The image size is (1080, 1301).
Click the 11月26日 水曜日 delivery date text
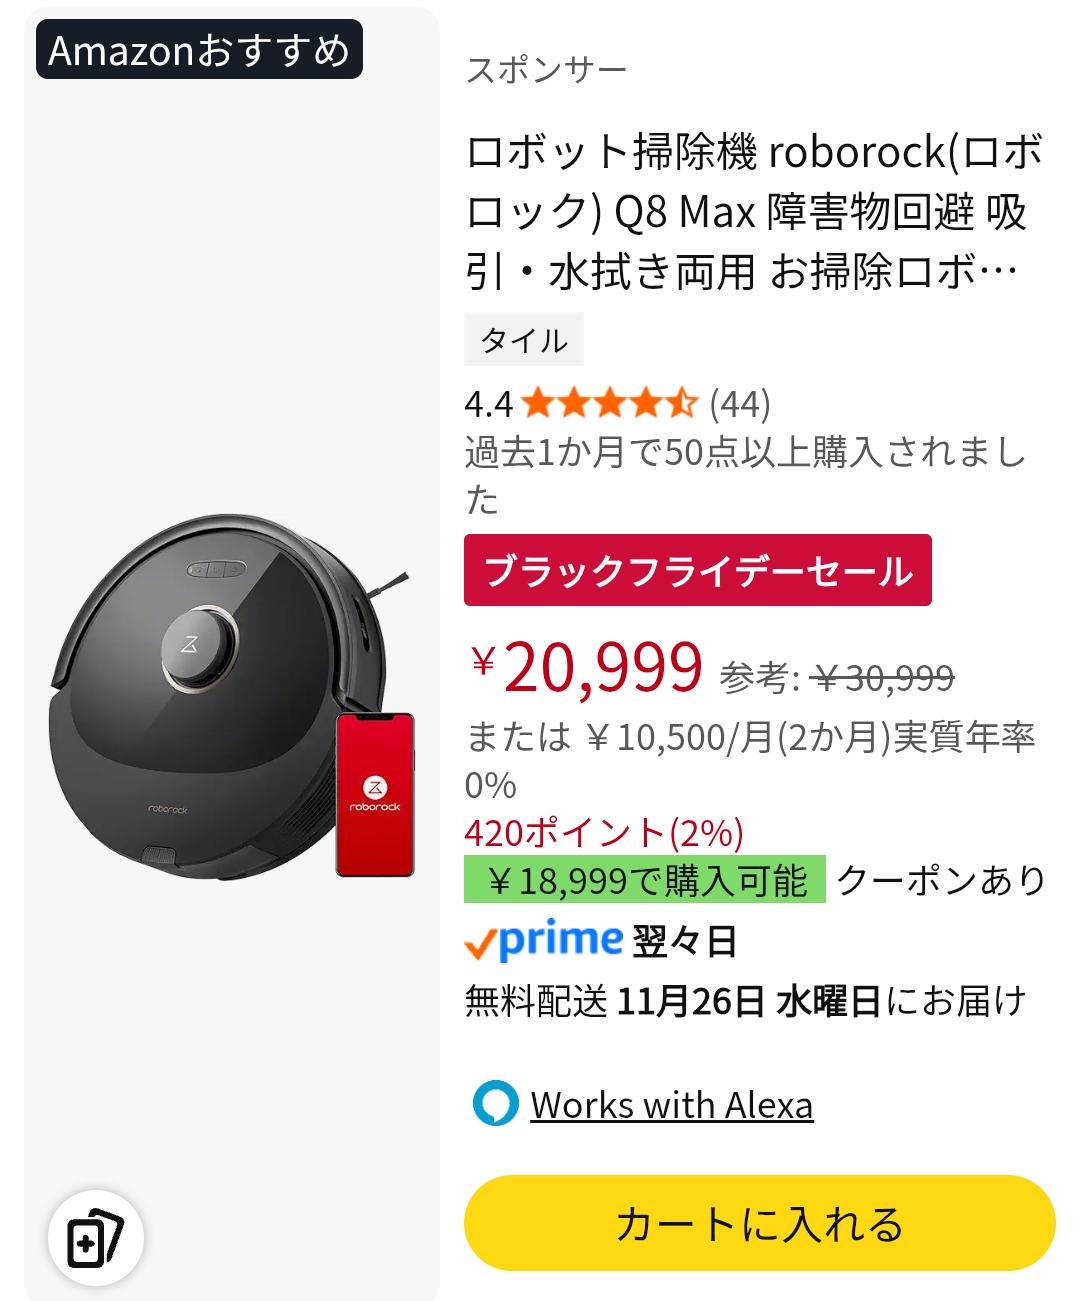(x=748, y=1001)
